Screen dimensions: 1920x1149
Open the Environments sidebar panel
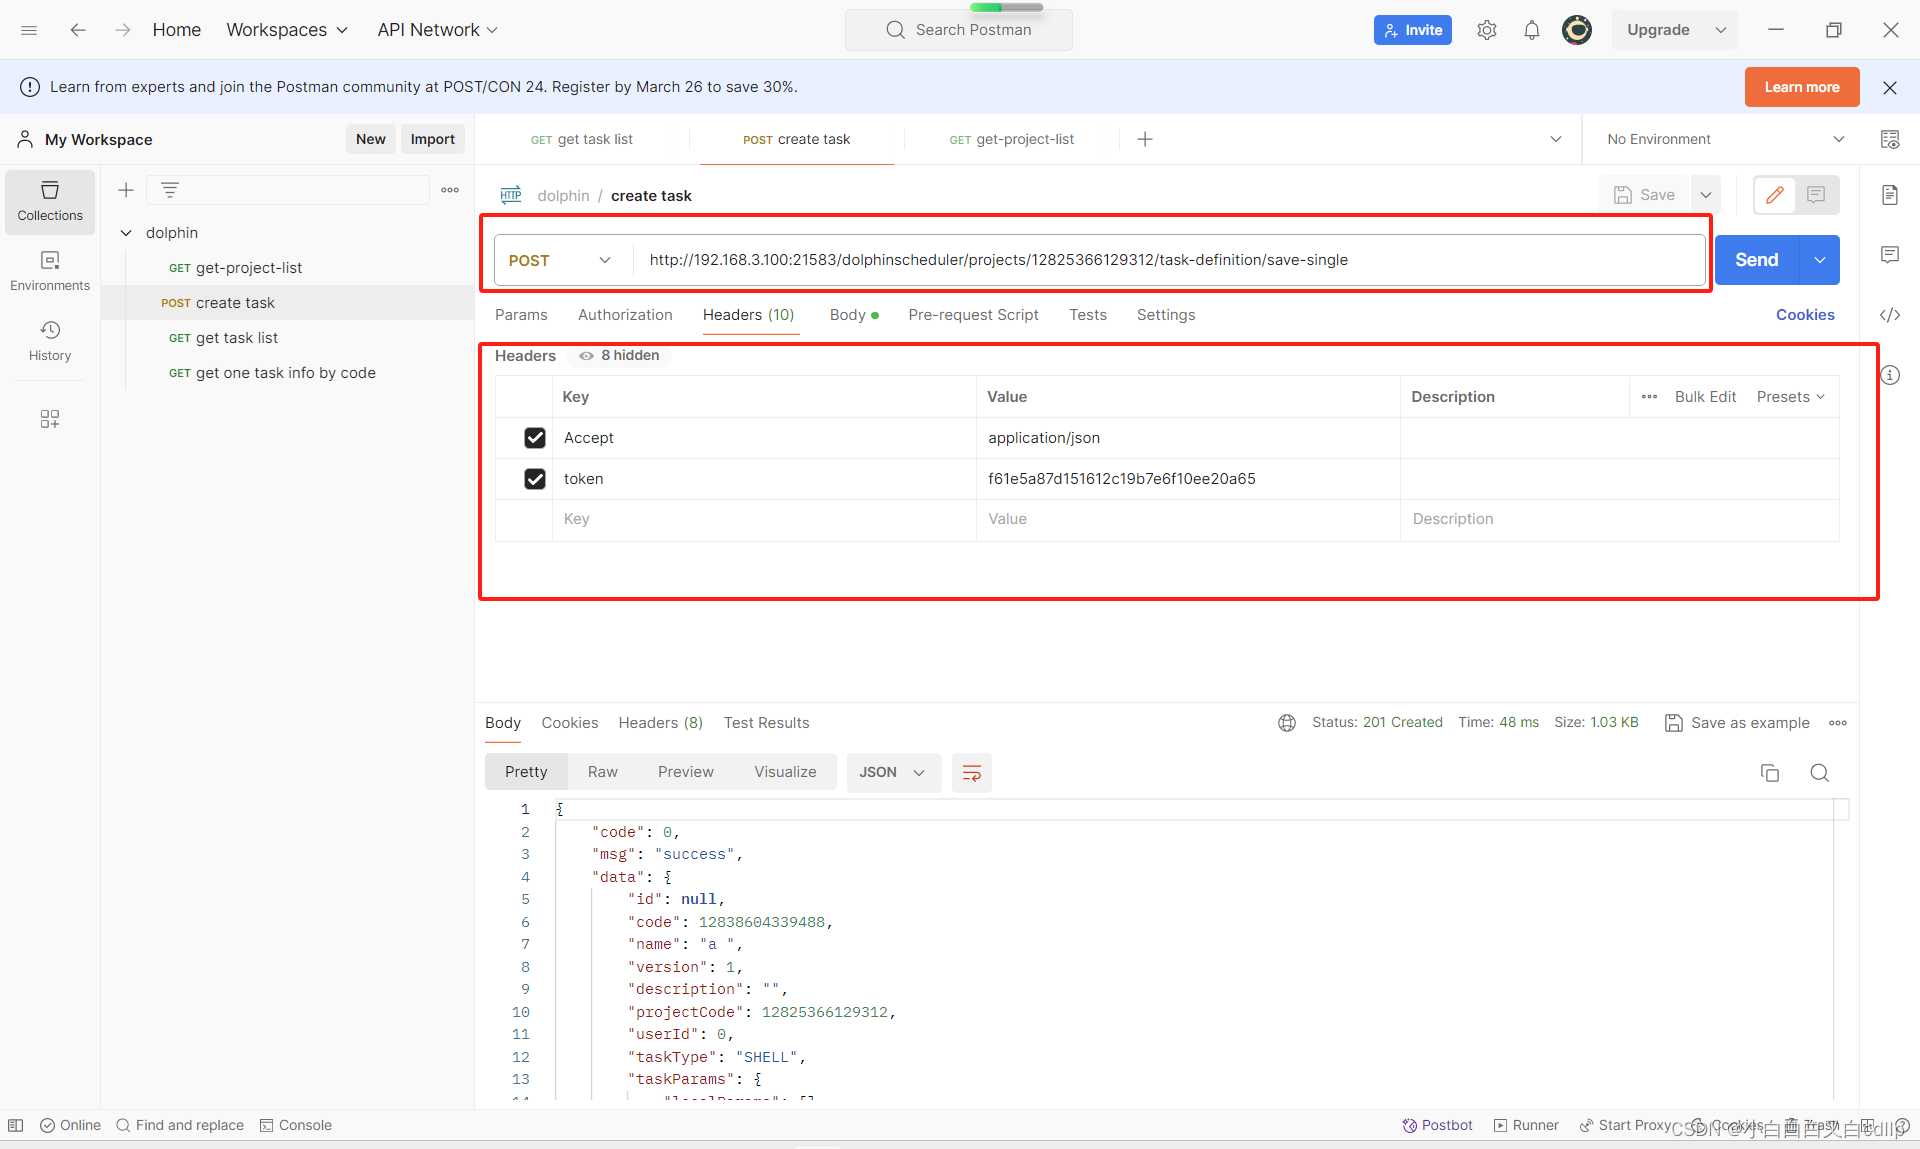point(50,271)
